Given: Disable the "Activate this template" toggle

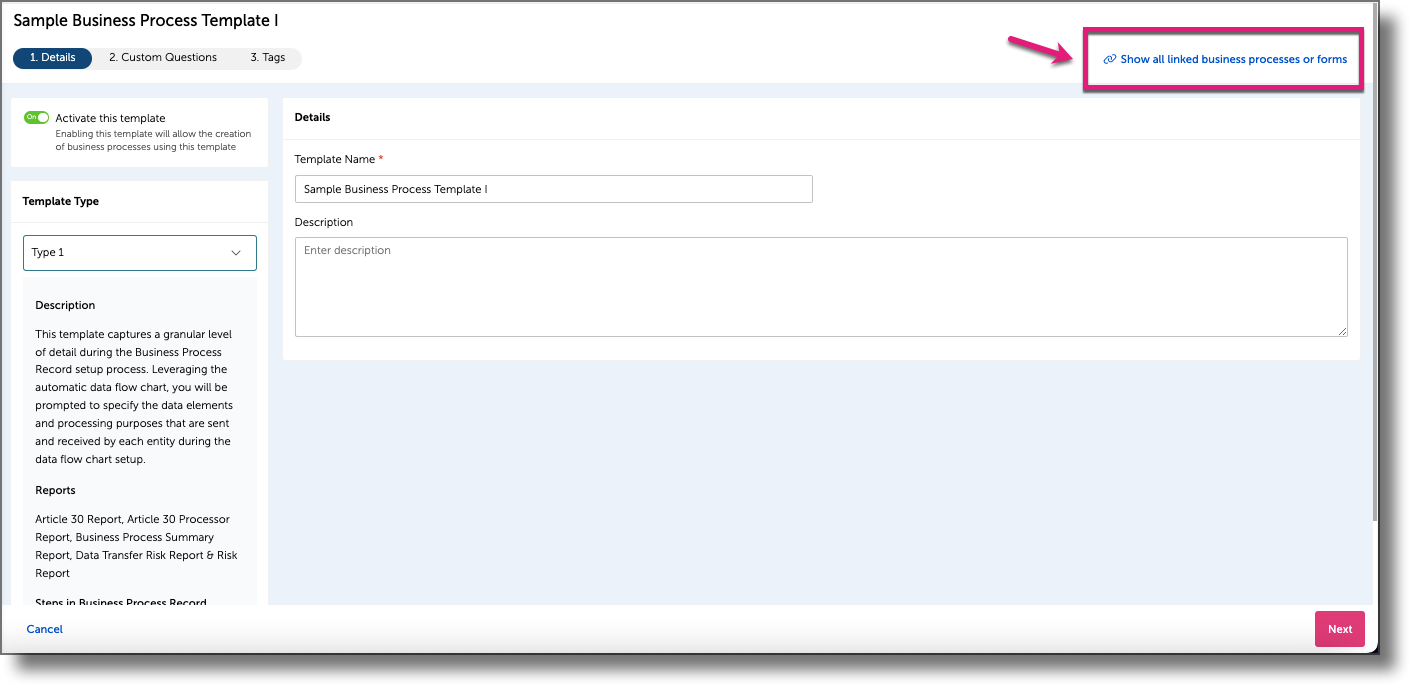Looking at the screenshot, I should pos(36,117).
